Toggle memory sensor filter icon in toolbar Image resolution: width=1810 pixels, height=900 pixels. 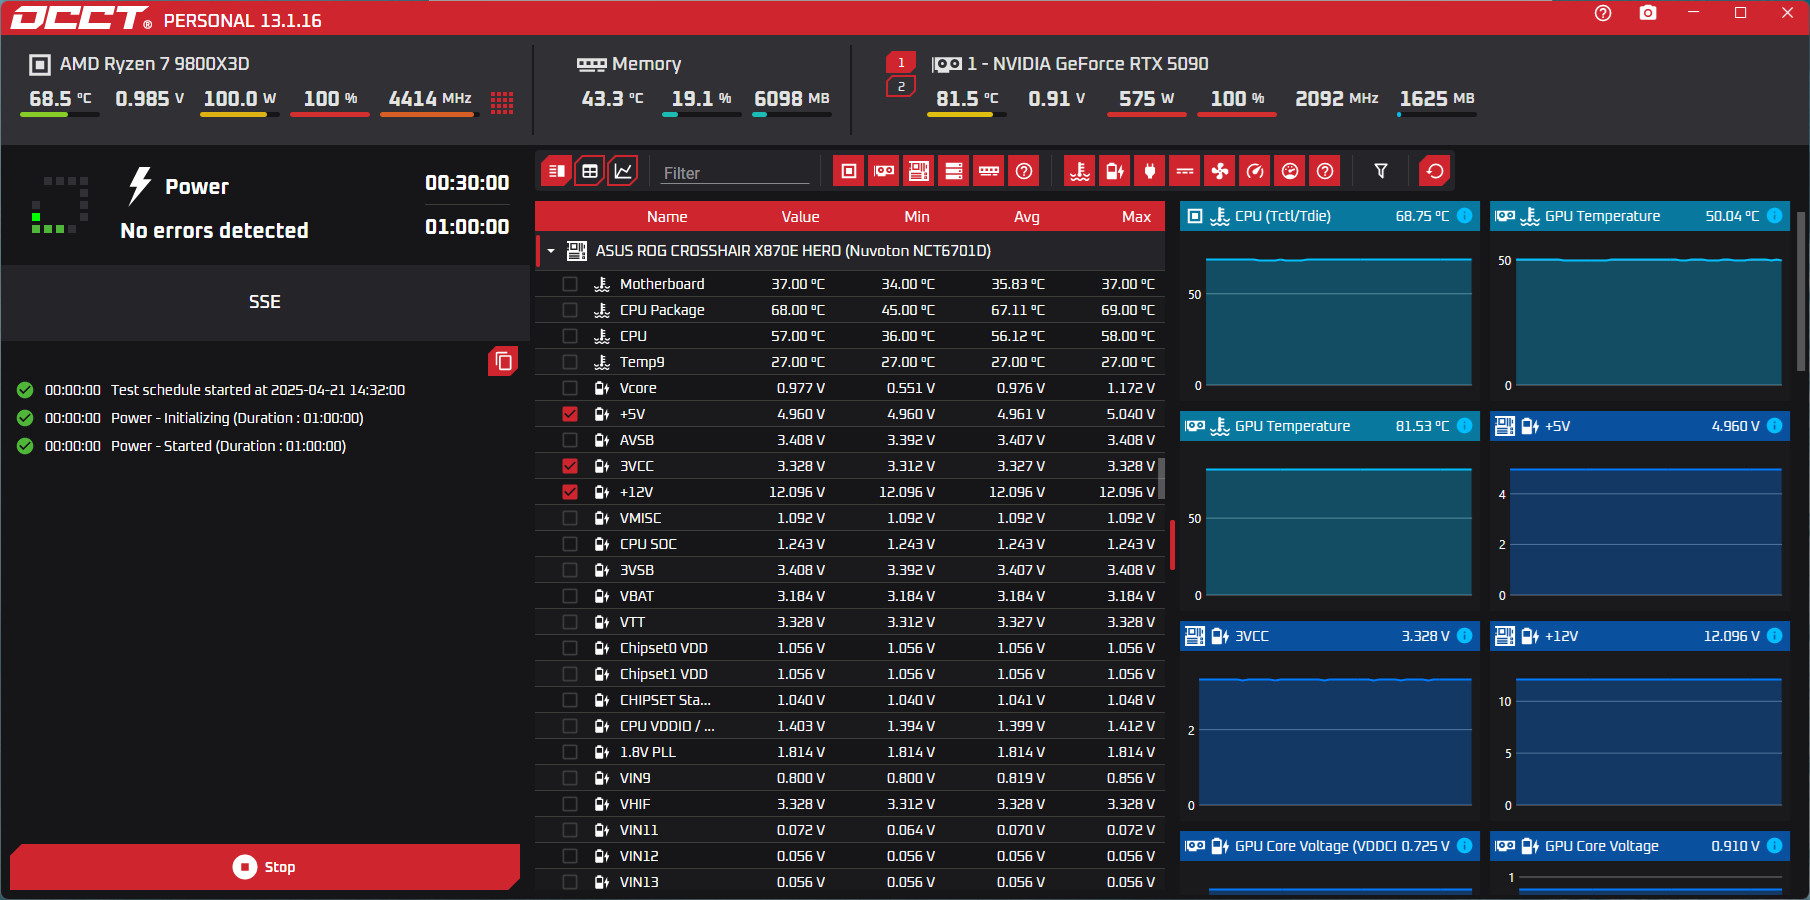989,171
